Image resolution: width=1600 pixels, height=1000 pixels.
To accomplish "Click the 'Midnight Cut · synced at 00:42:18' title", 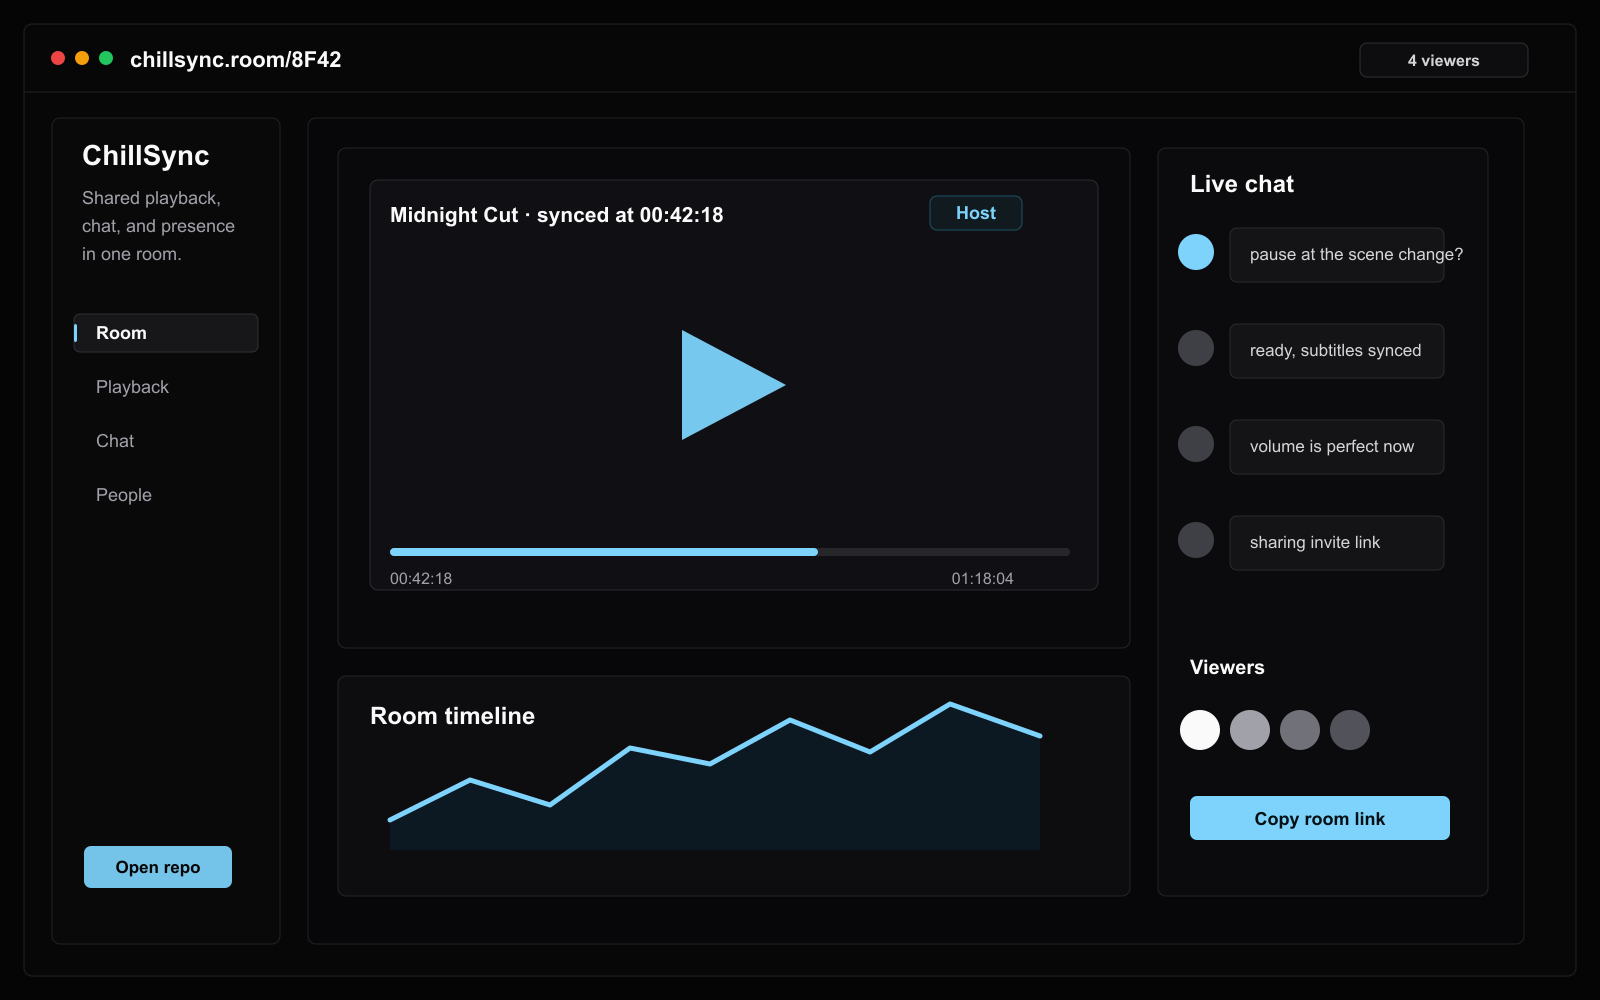I will coord(556,215).
